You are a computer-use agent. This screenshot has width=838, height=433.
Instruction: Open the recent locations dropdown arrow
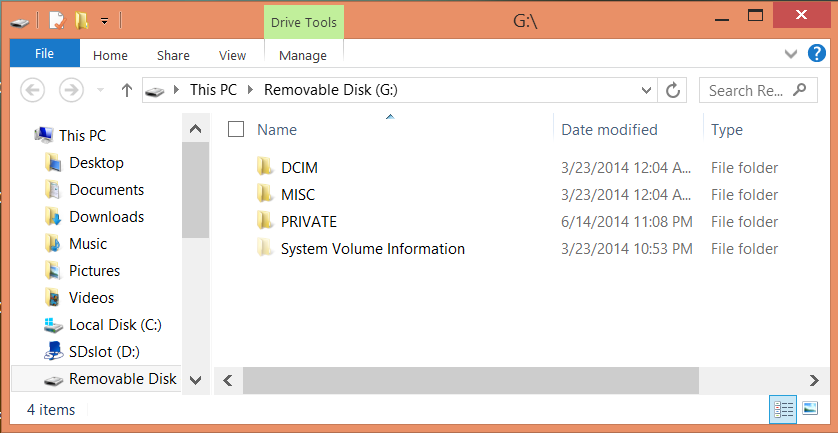[100, 90]
